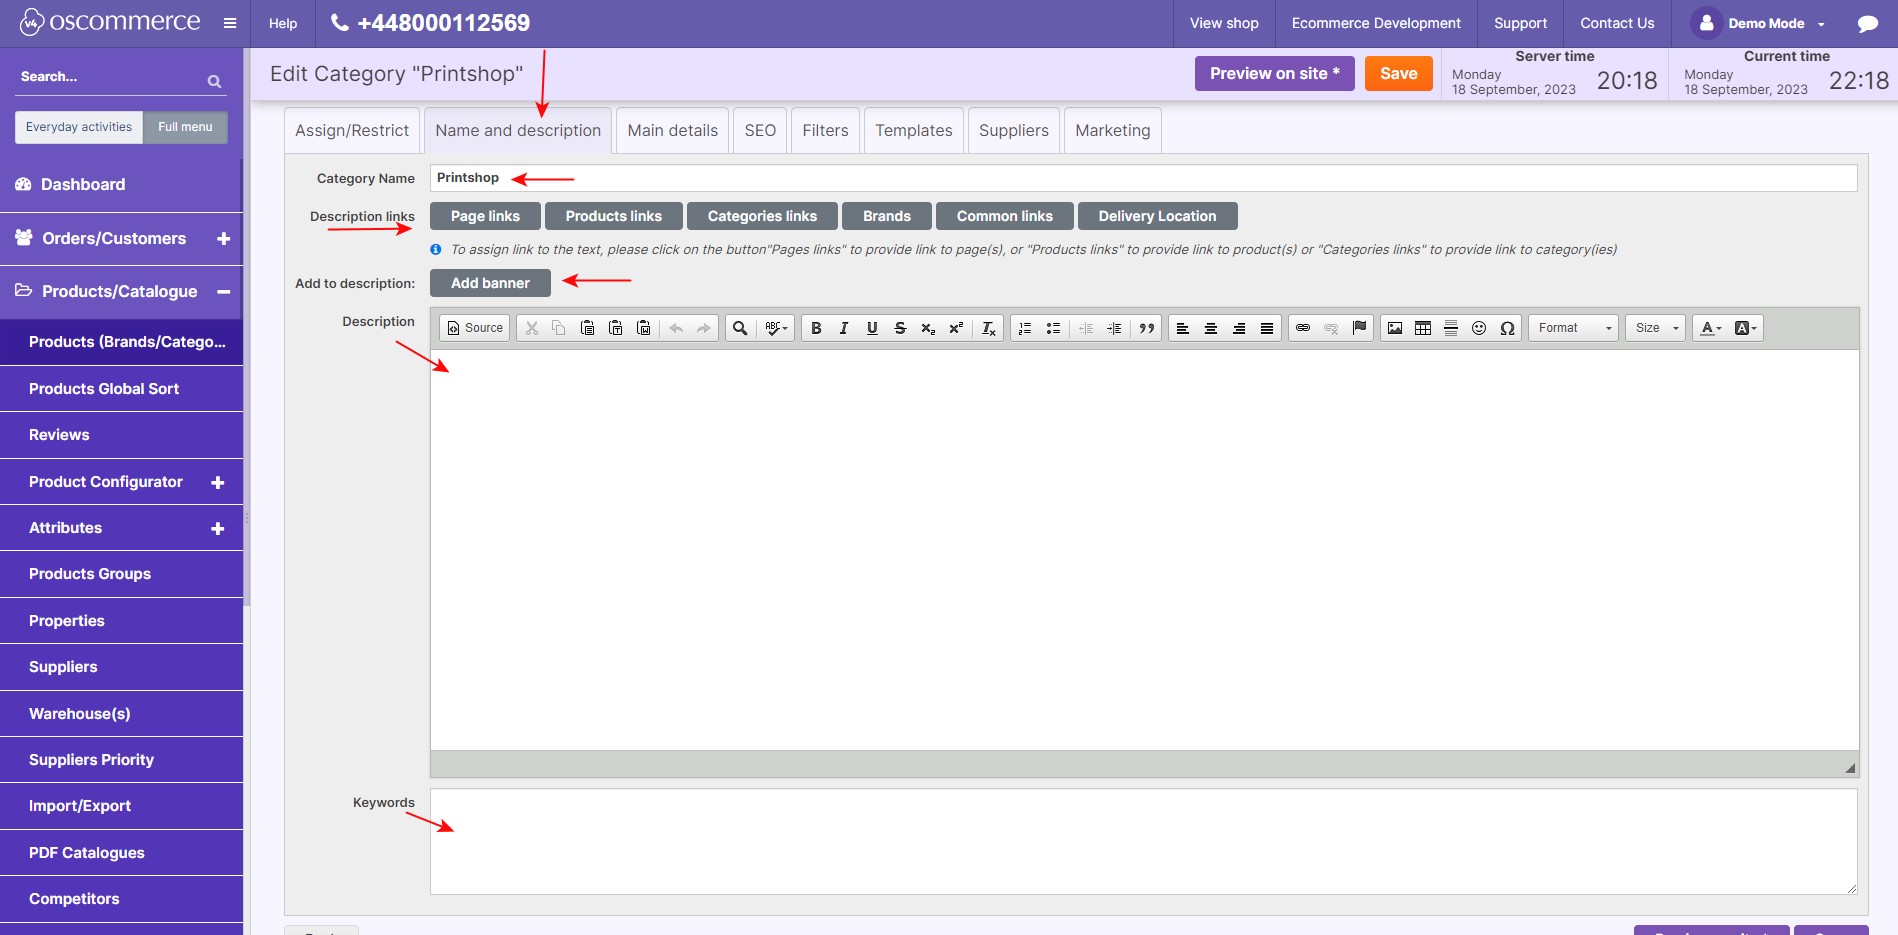
Task: Switch to the SEO tab
Action: point(760,131)
